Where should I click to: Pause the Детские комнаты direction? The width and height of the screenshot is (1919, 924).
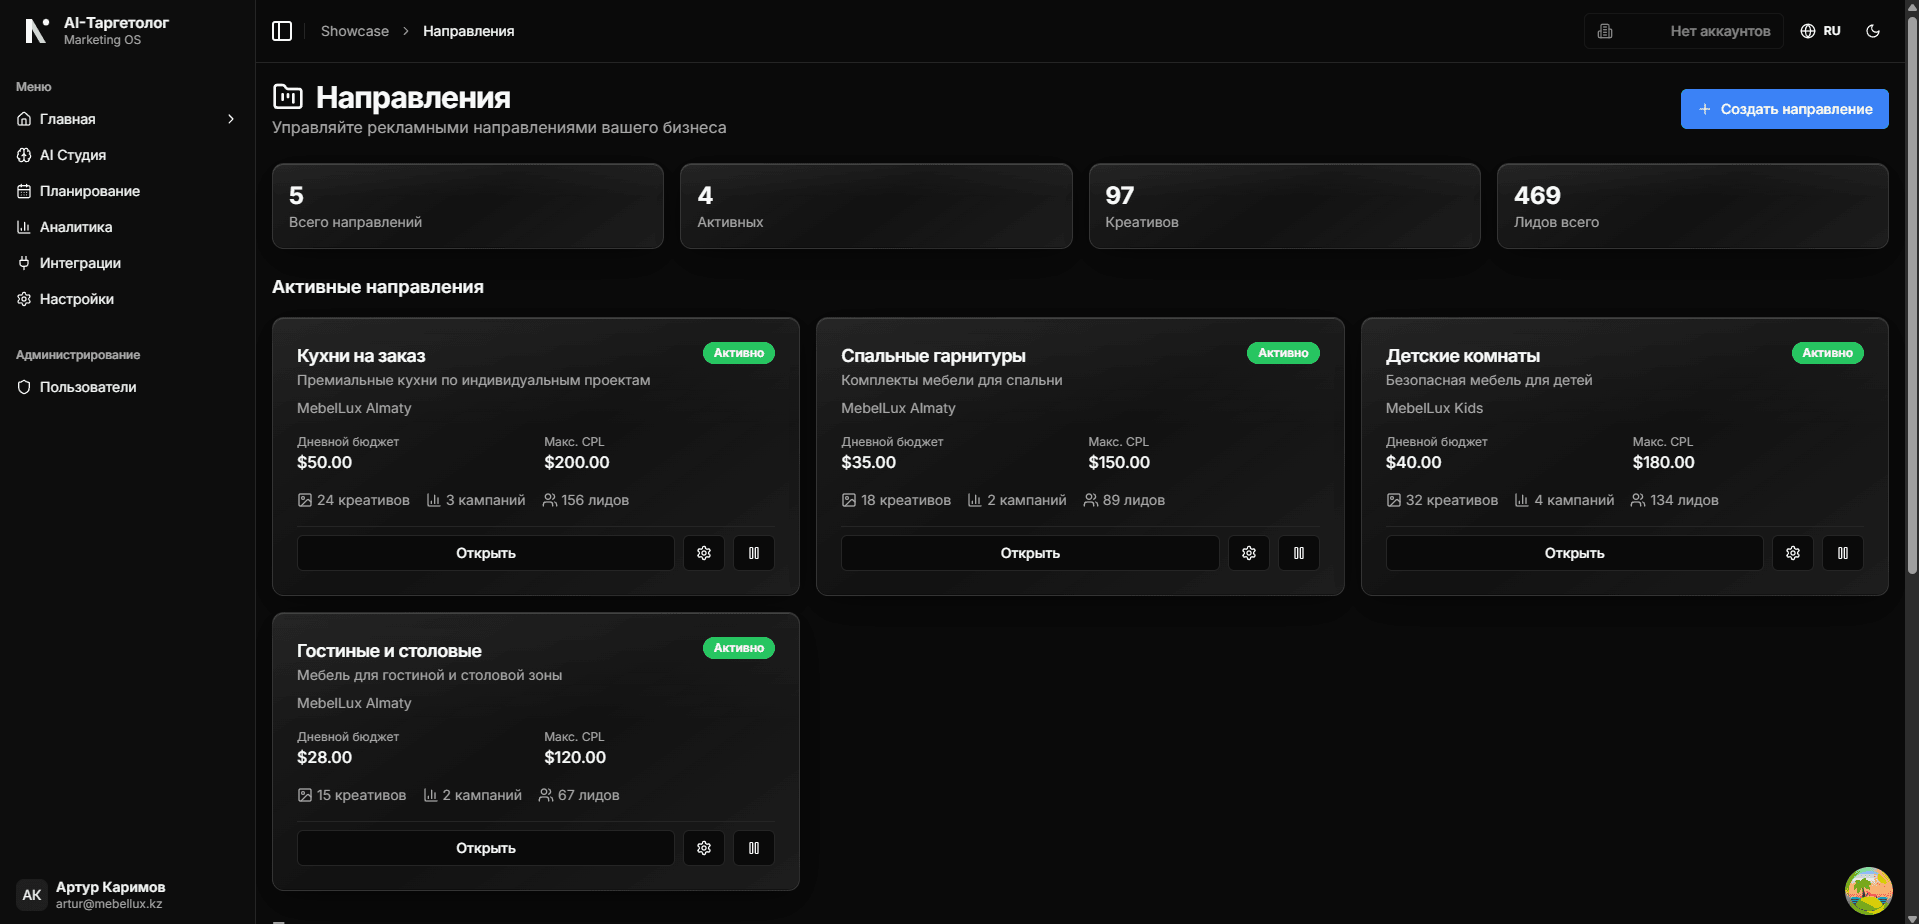[x=1842, y=553]
